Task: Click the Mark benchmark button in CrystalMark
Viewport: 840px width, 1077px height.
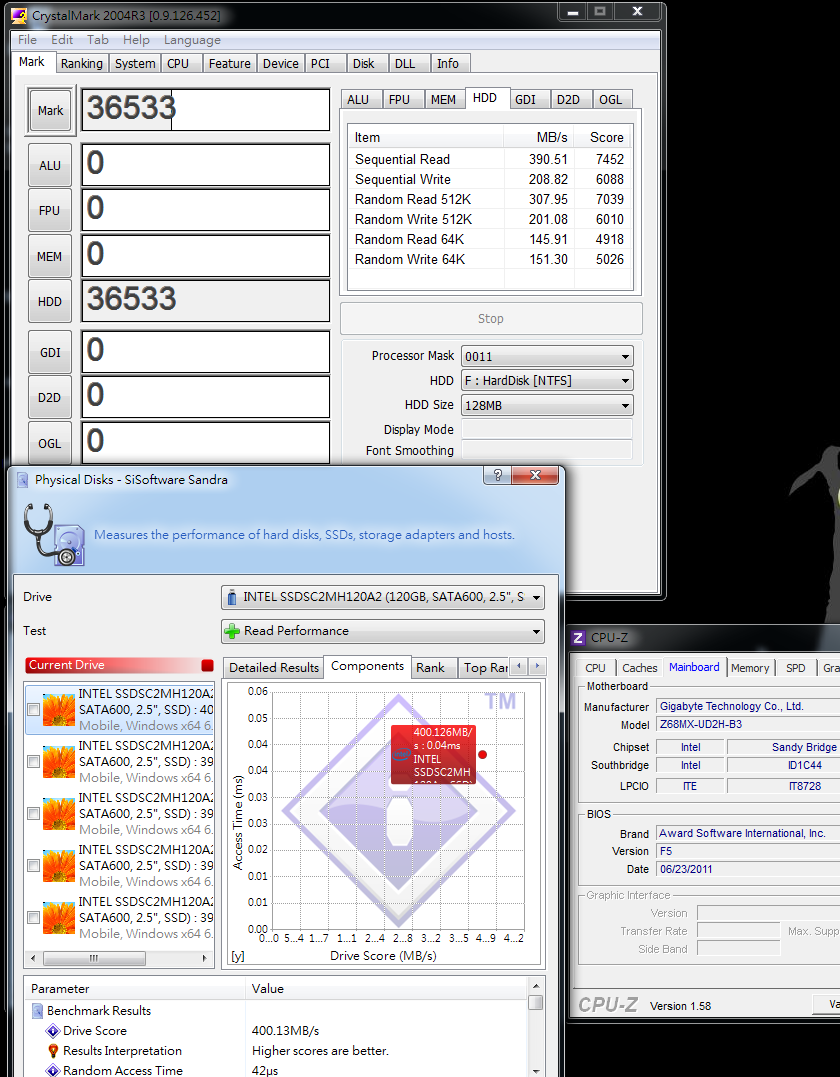Action: (50, 111)
